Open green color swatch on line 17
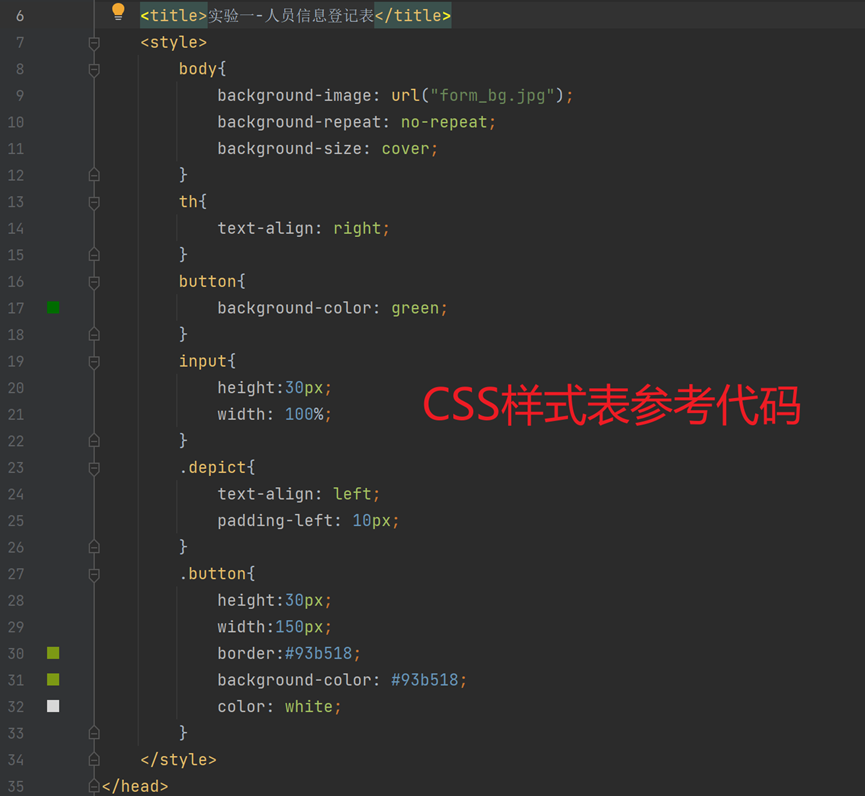This screenshot has height=796, width=865. [53, 308]
